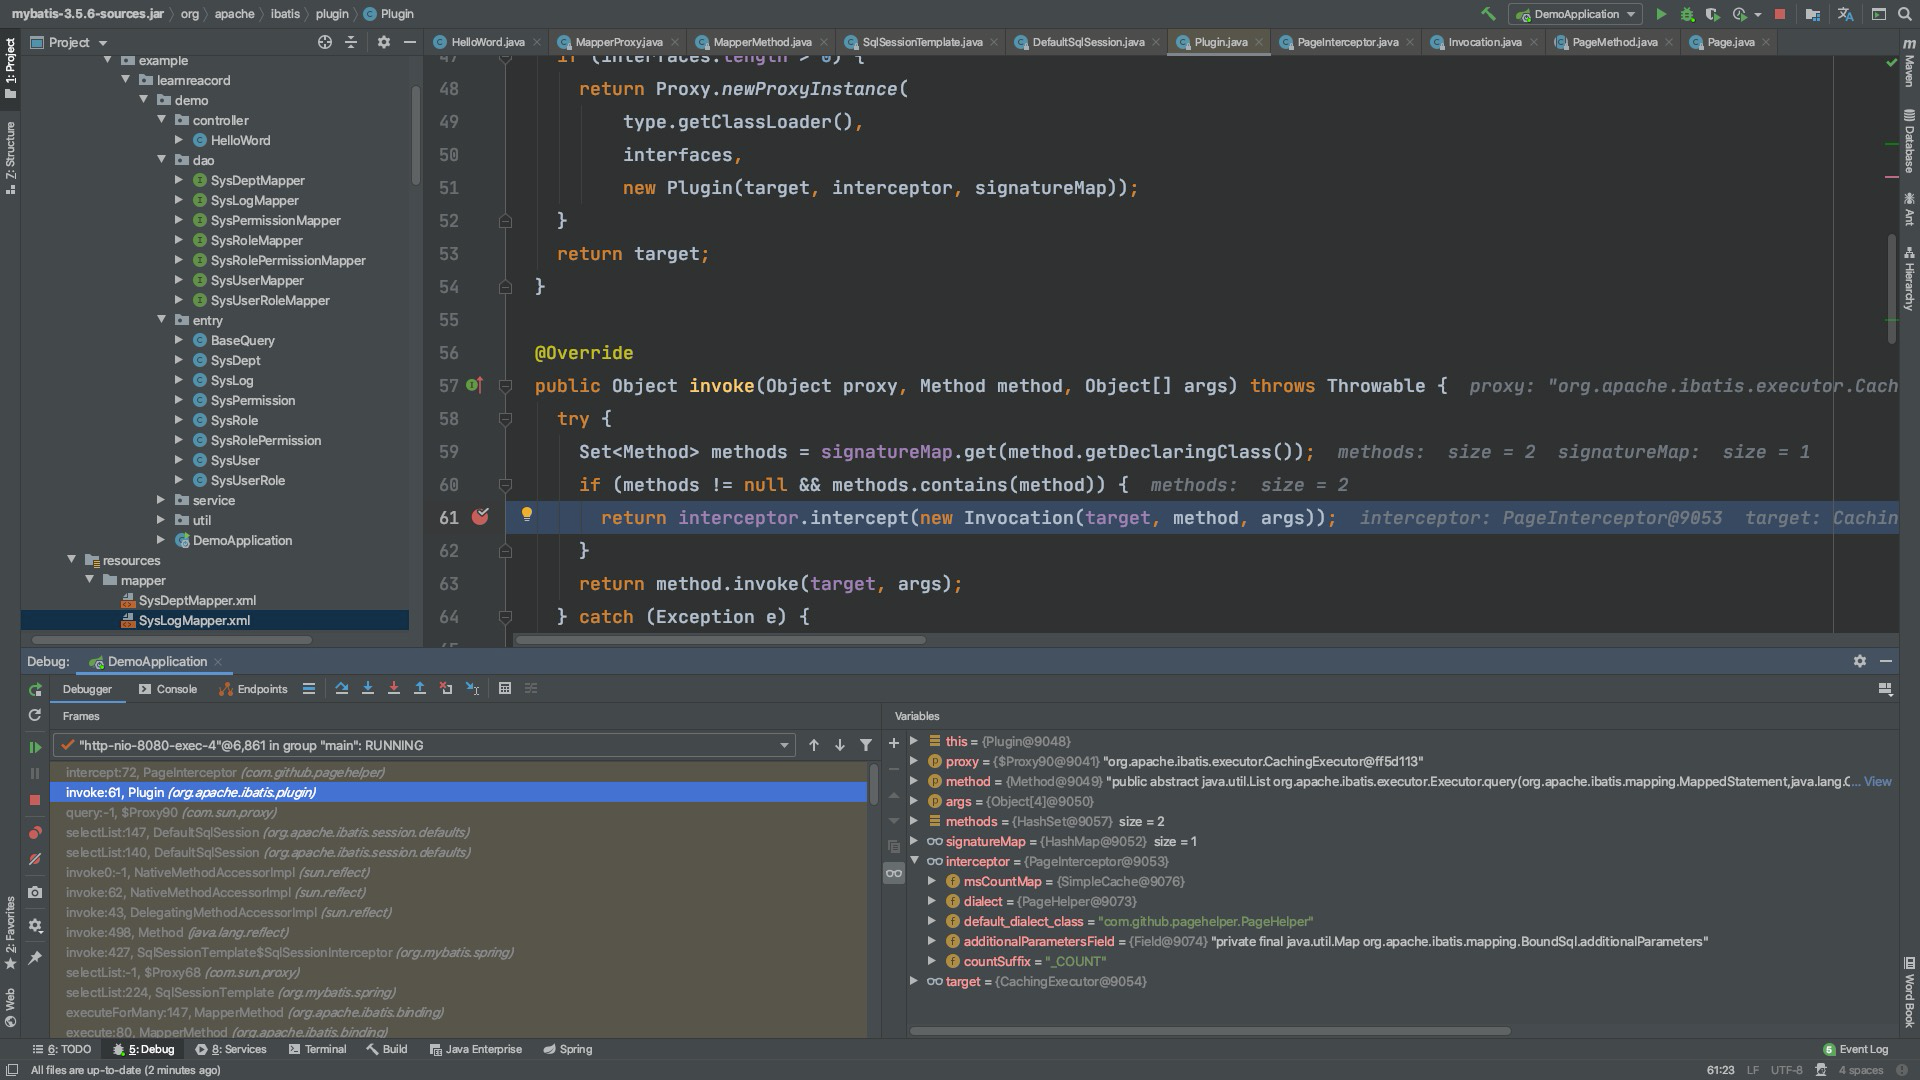Open the DemoApplication run configuration dropdown
1920x1080 pixels.
pos(1577,14)
